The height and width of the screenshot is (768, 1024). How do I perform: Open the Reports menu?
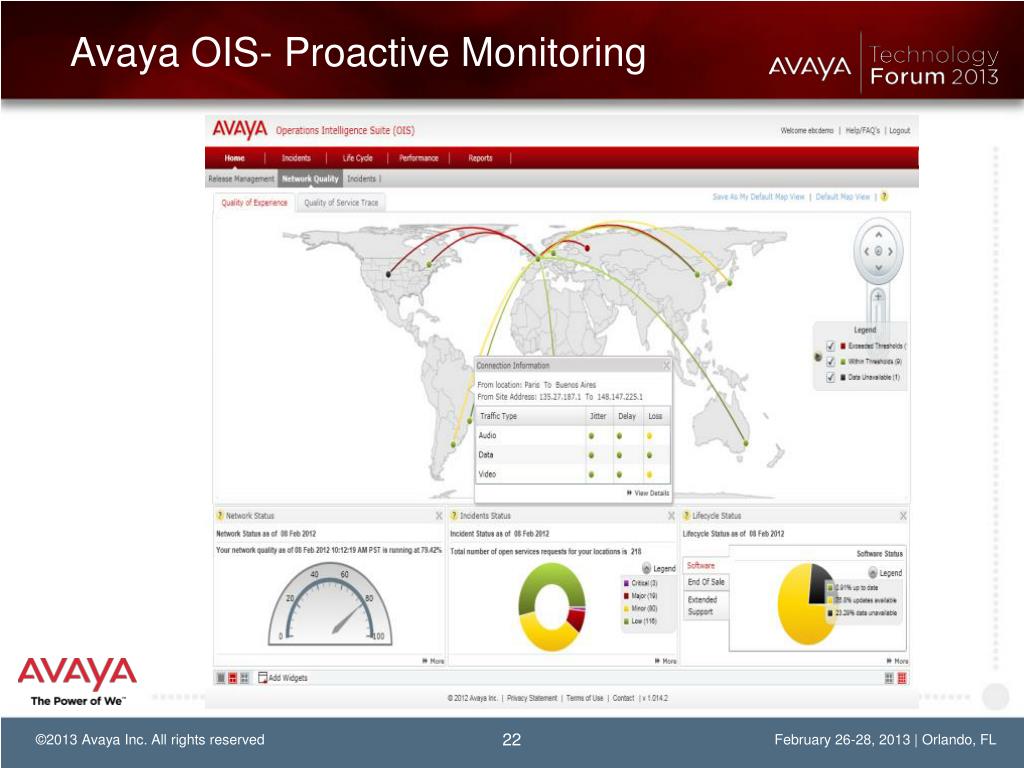click(x=480, y=158)
